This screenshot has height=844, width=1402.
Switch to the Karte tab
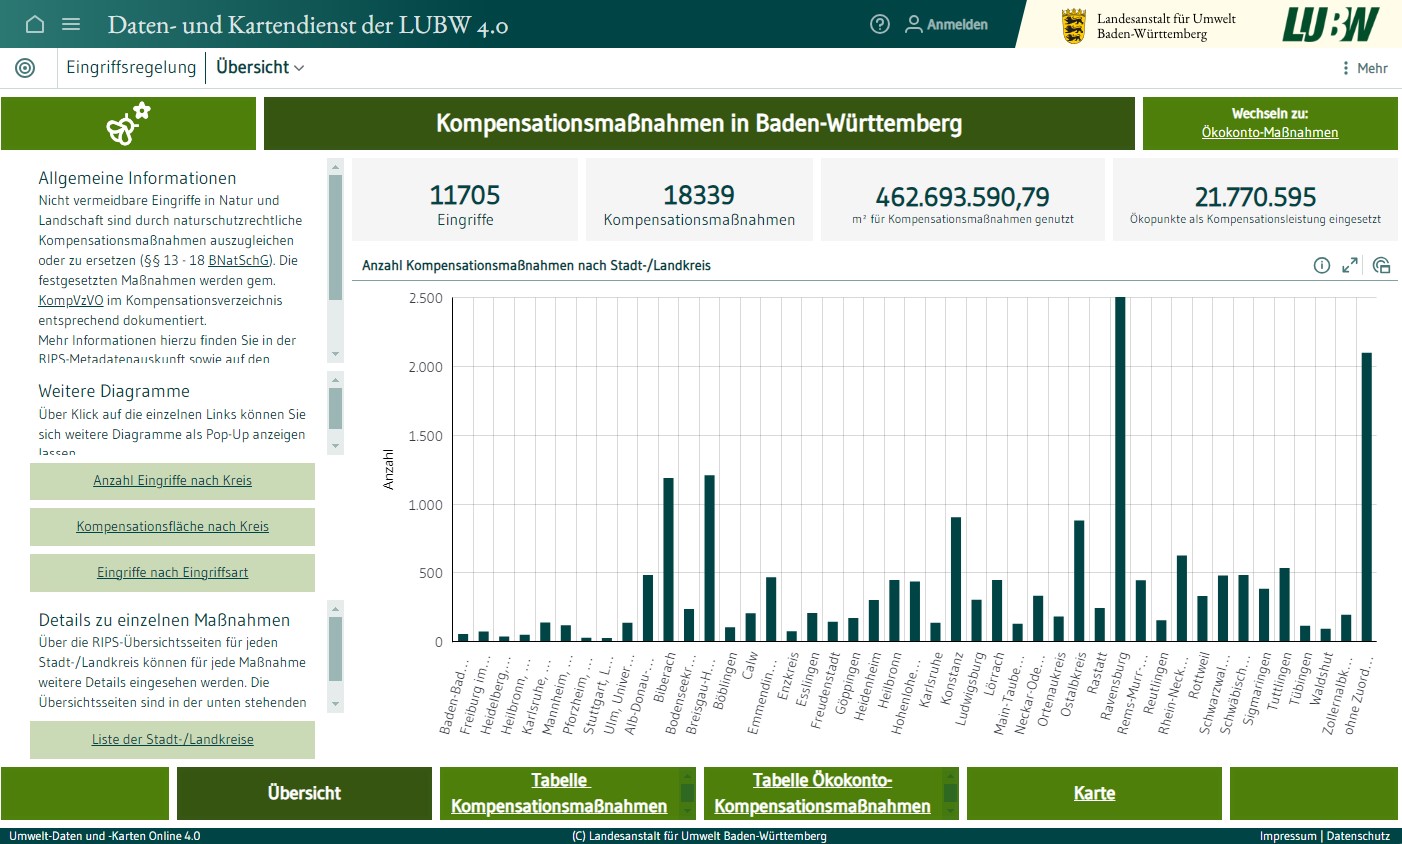point(1094,793)
